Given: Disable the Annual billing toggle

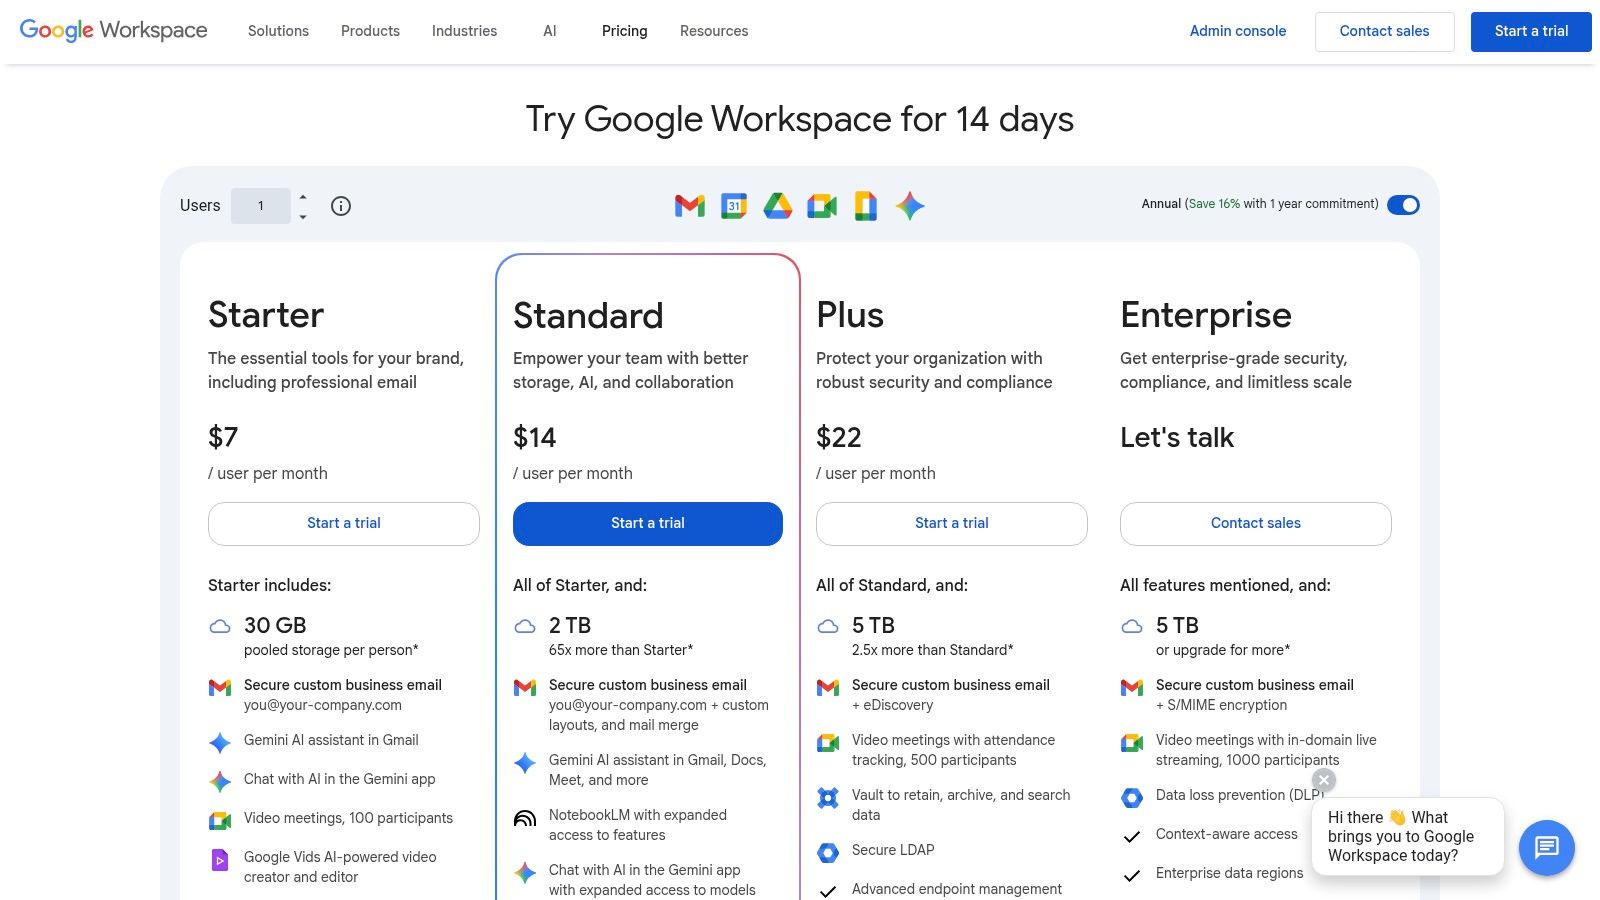Looking at the screenshot, I should click(1404, 205).
